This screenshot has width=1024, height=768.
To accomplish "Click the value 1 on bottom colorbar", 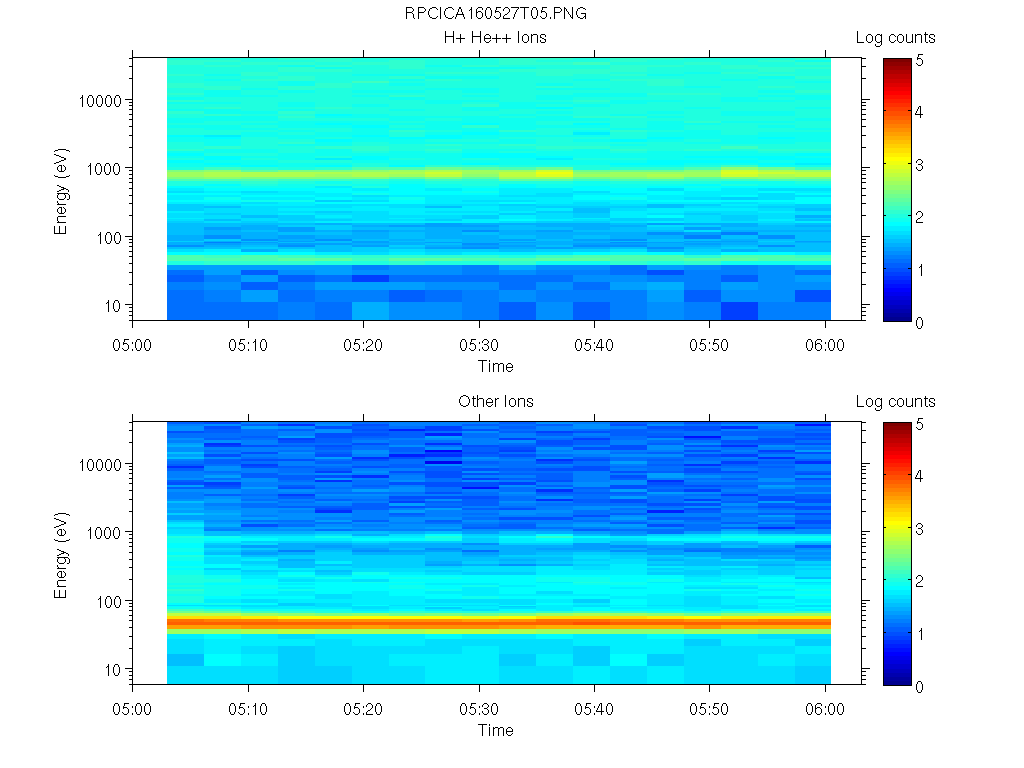I will pyautogui.click(x=920, y=633).
